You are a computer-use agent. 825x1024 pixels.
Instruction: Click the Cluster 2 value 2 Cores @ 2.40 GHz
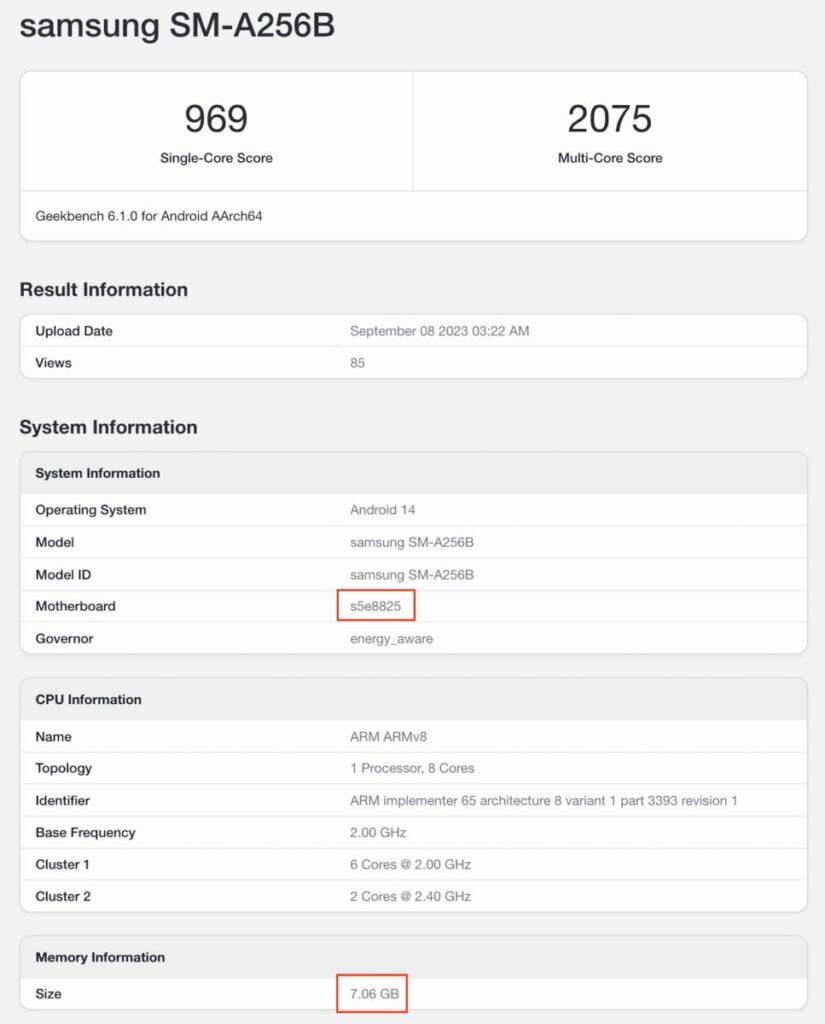coord(410,896)
